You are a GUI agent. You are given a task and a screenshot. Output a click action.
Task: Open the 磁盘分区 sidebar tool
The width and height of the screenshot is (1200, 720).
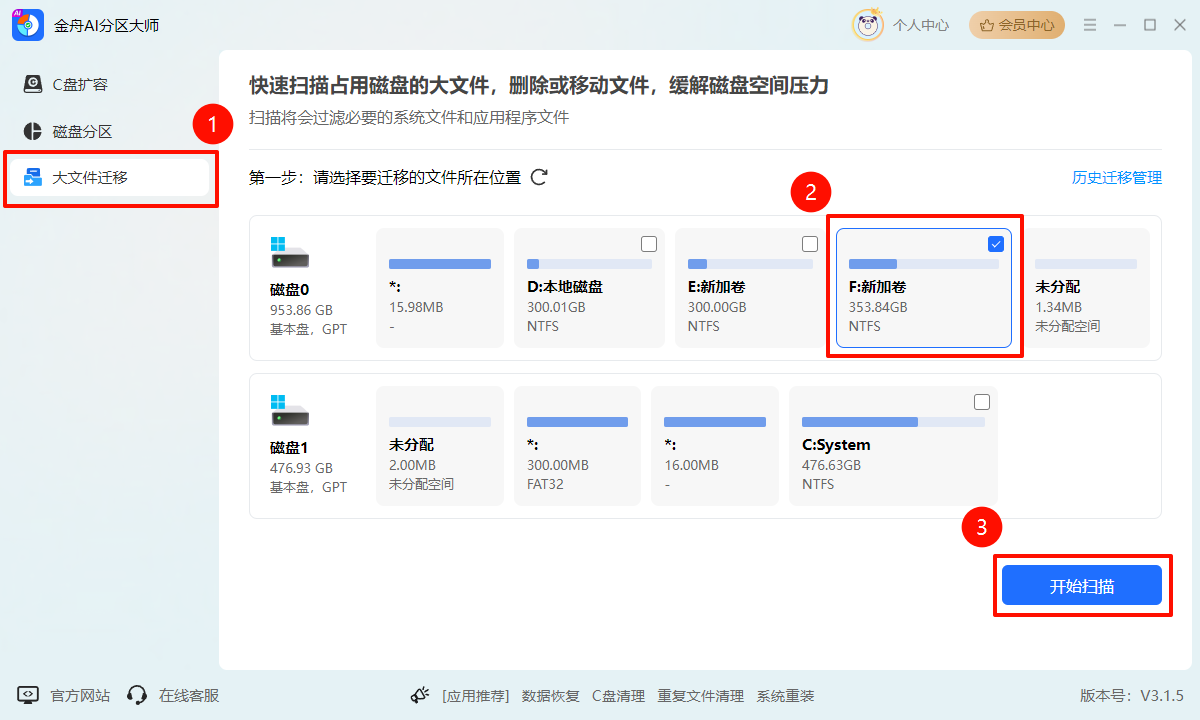[33, 129]
